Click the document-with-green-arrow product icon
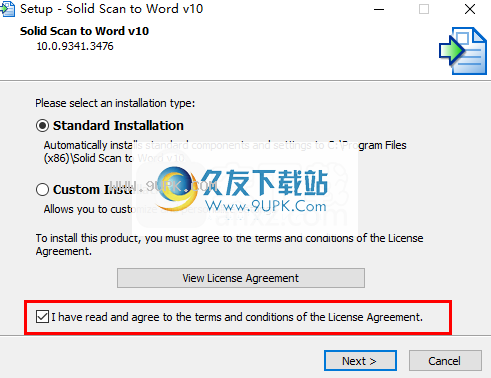Image resolution: width=491 pixels, height=378 pixels. 463,51
